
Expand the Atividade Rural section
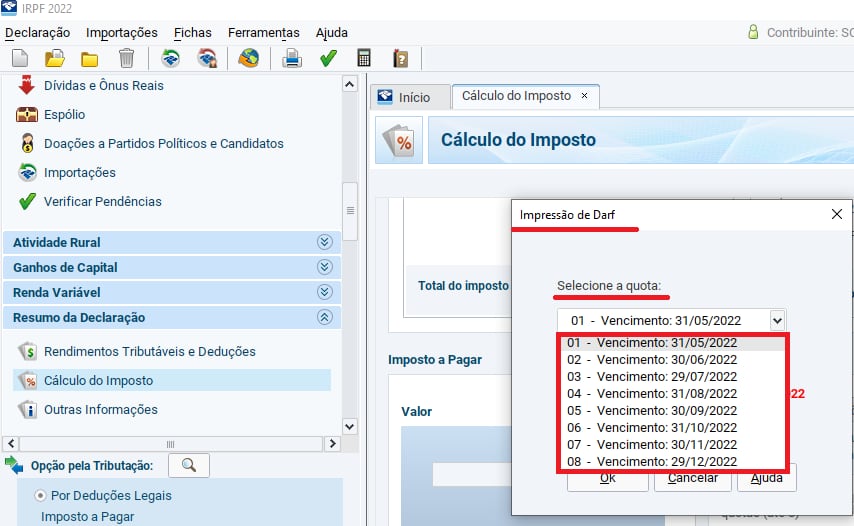pyautogui.click(x=324, y=242)
